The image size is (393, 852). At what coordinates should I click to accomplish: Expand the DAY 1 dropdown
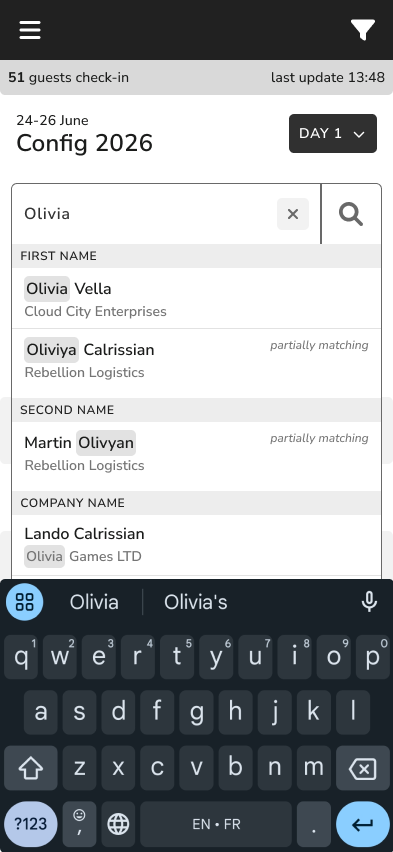click(x=333, y=134)
